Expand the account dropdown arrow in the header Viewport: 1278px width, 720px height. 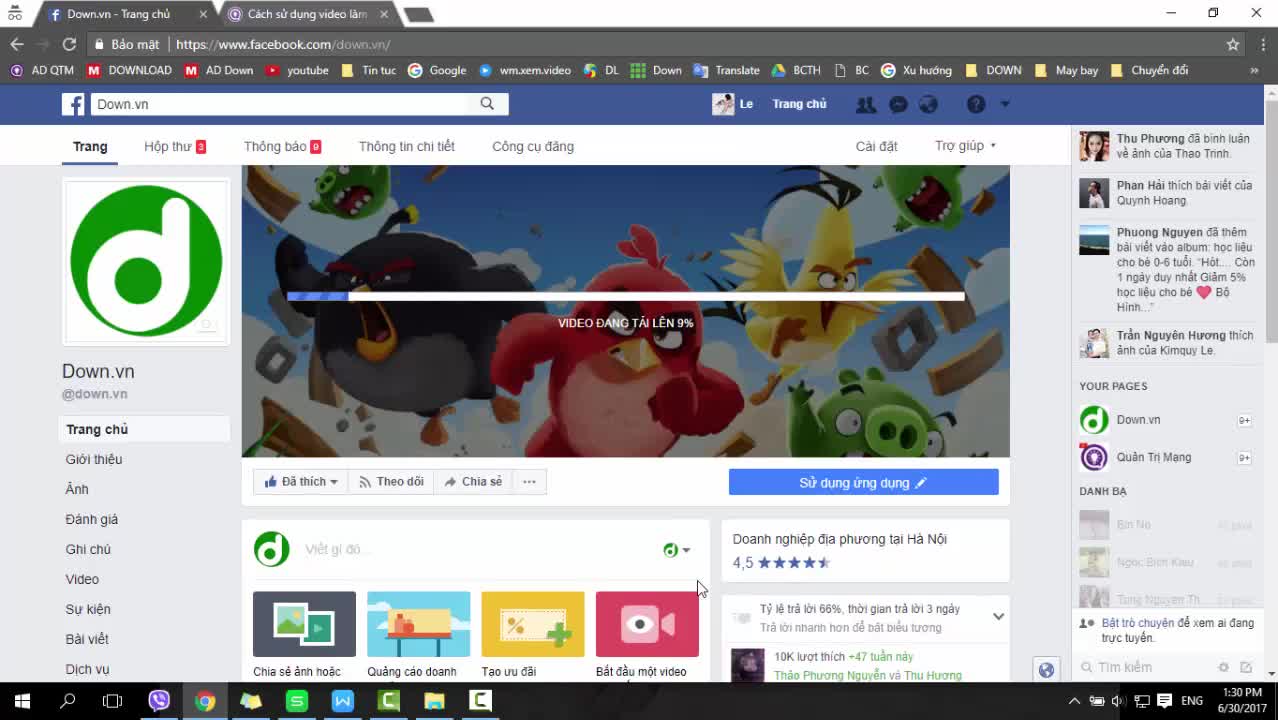pyautogui.click(x=1005, y=104)
